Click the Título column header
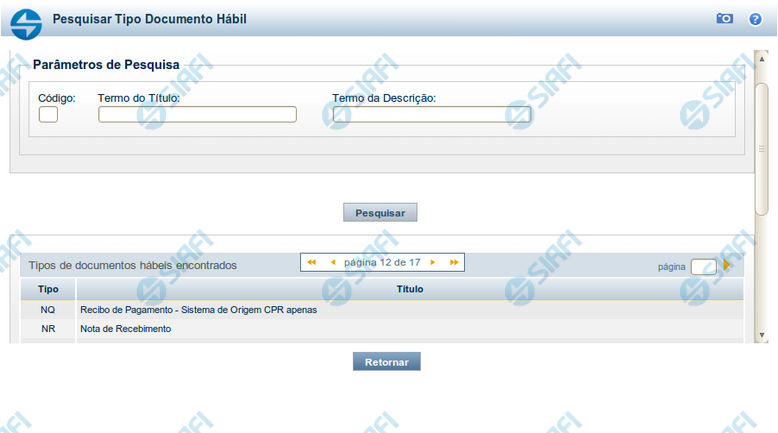 pyautogui.click(x=410, y=289)
